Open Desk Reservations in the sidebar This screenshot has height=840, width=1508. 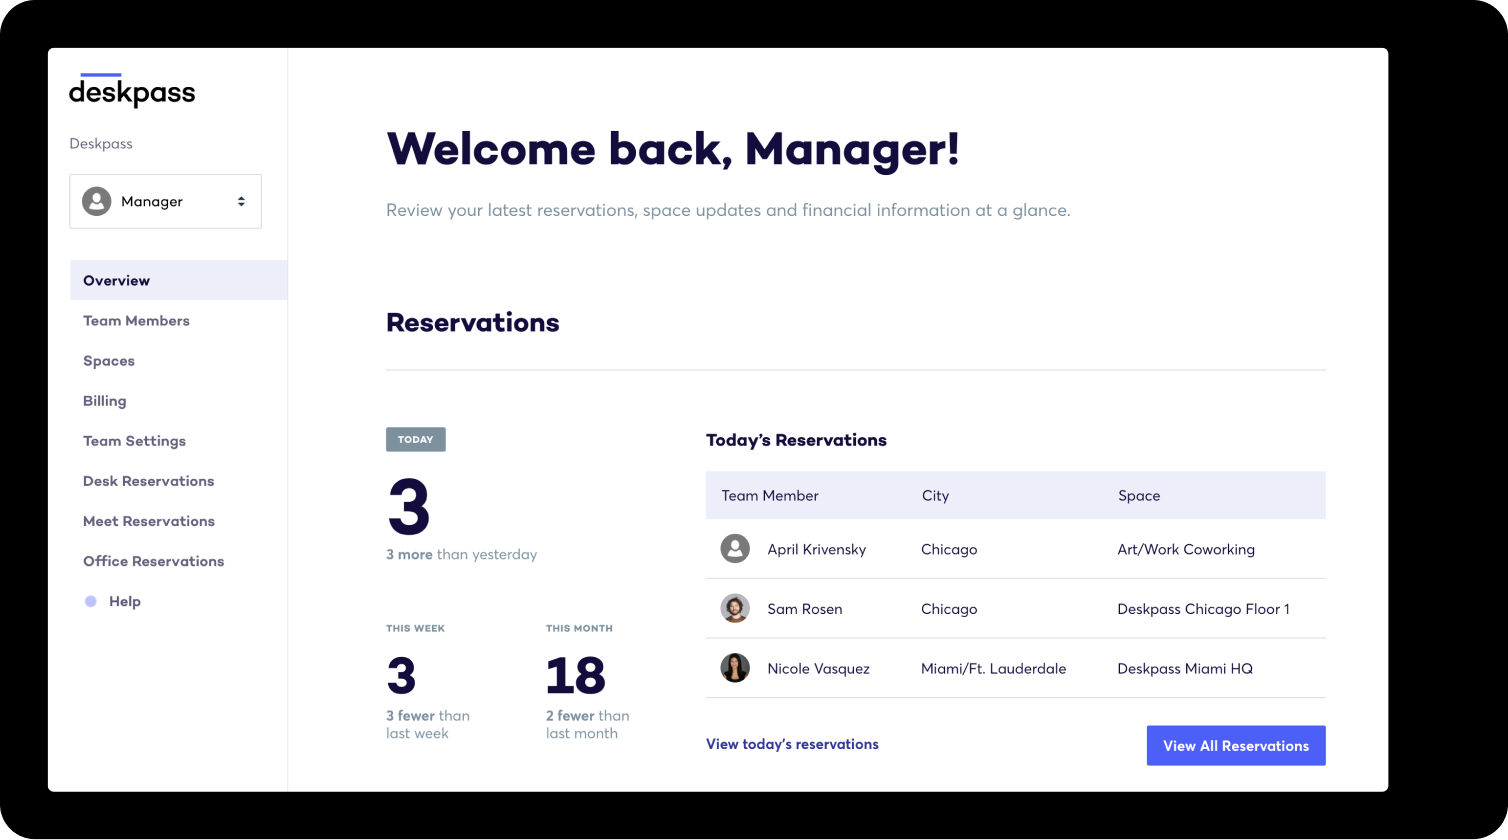pos(149,481)
